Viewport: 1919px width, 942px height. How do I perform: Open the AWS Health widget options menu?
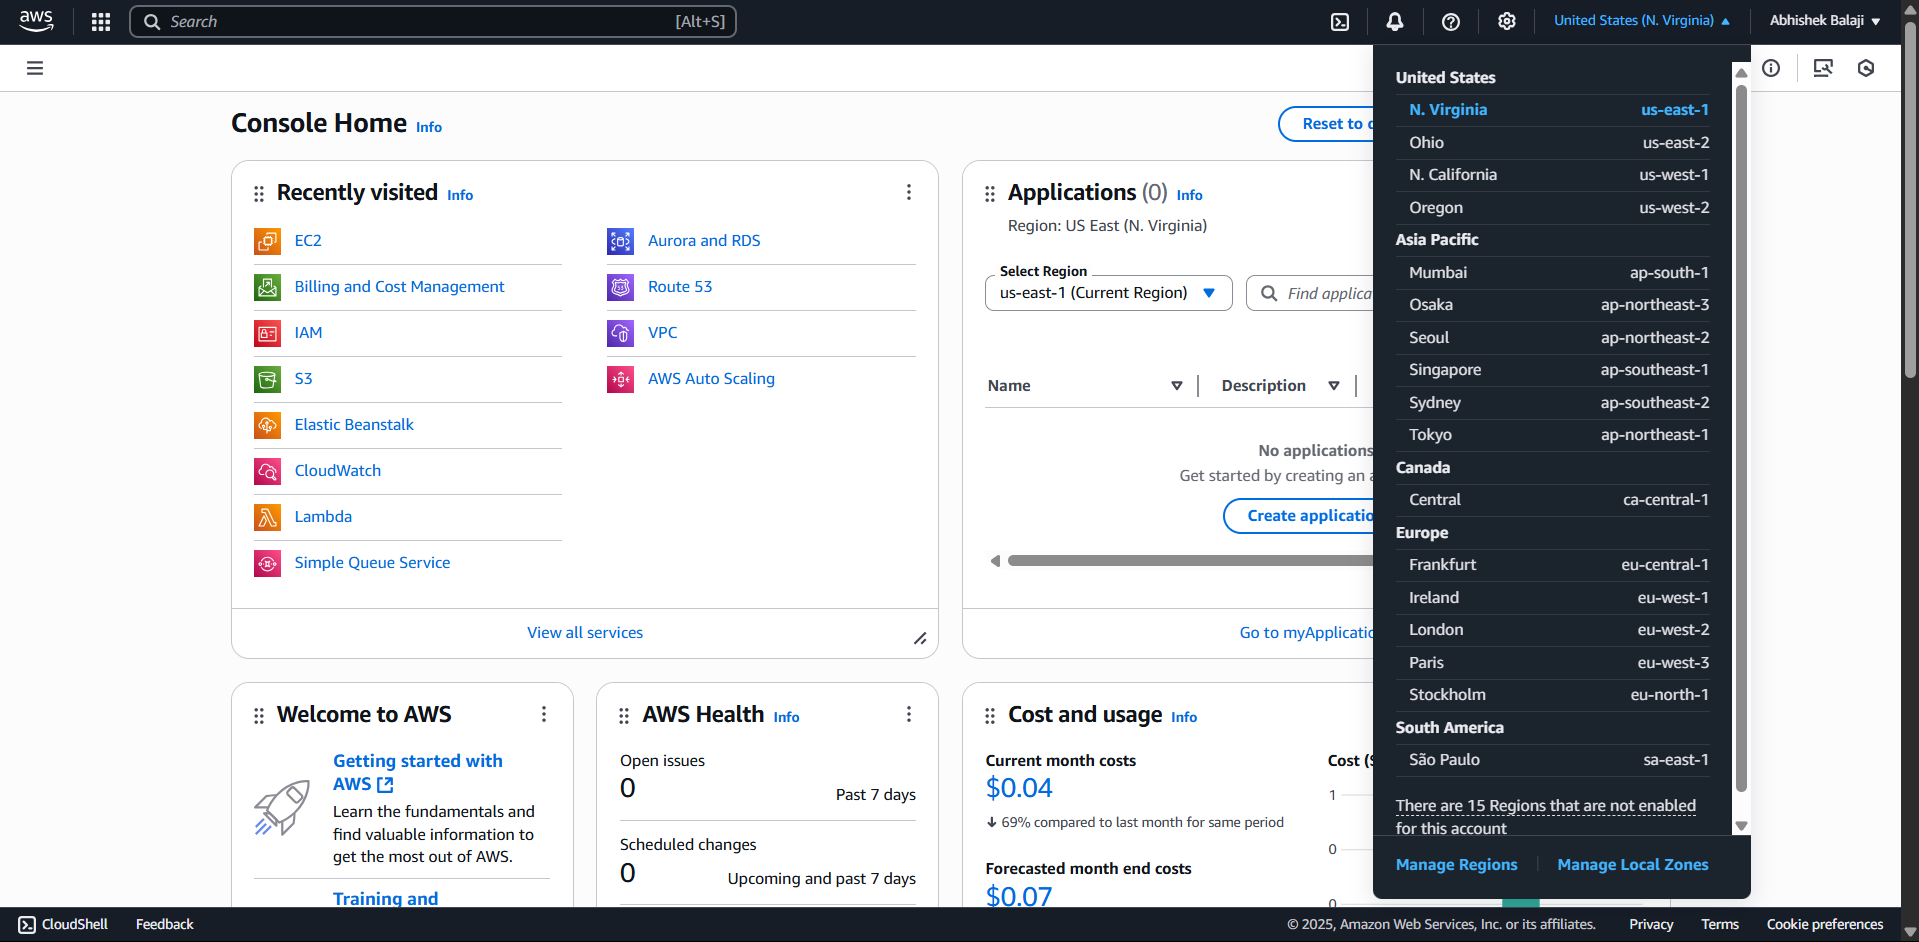[x=909, y=714]
